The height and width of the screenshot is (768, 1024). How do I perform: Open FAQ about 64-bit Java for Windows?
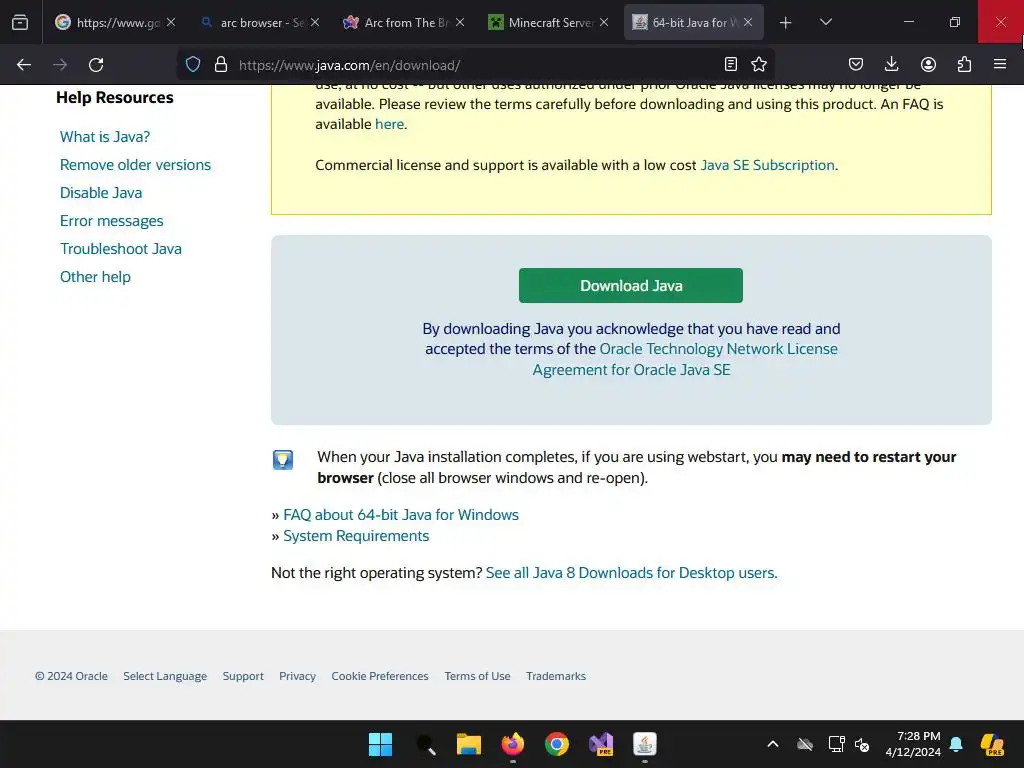[401, 515]
